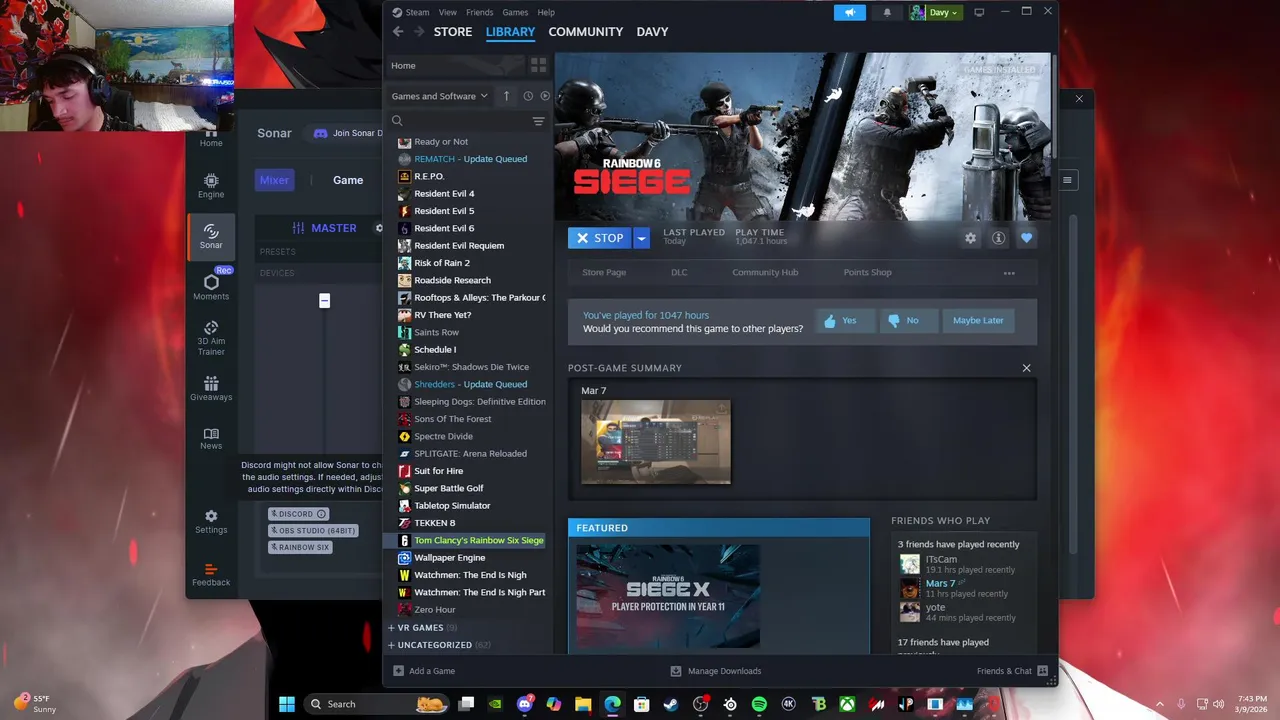Open Sonar Home sidebar icon

click(211, 135)
